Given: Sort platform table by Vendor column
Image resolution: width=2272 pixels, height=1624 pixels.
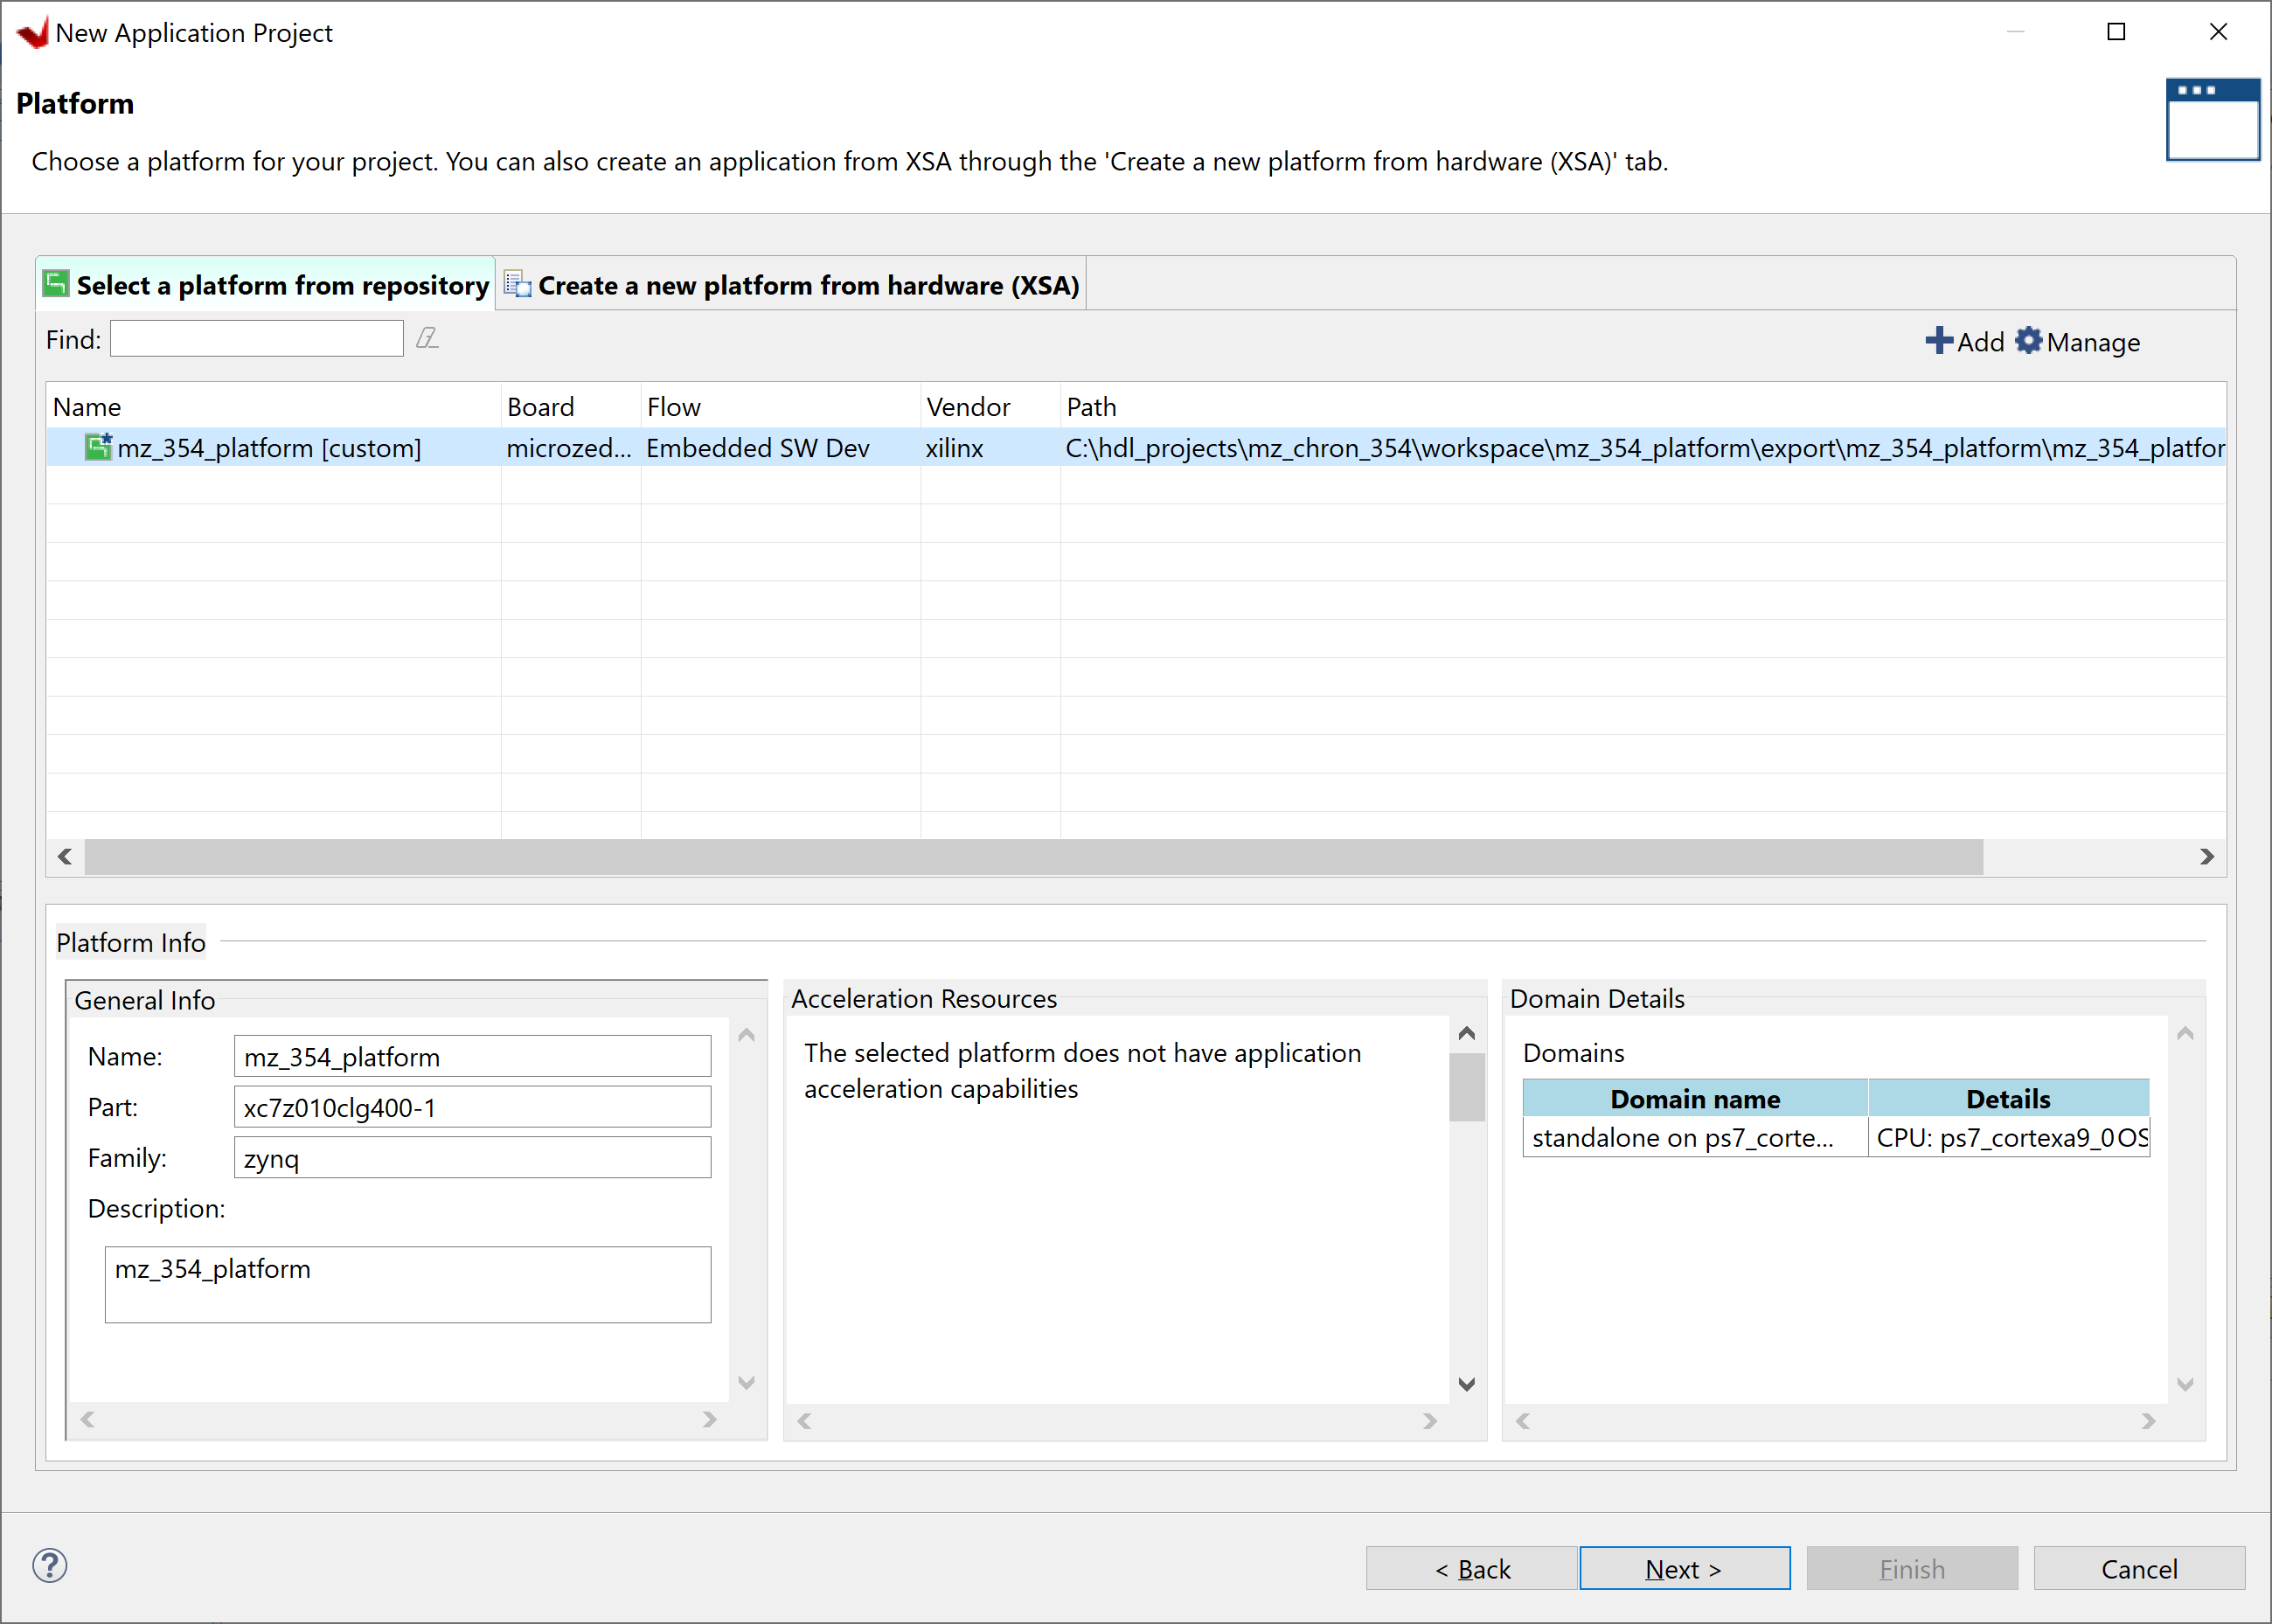Looking at the screenshot, I should click(x=967, y=407).
